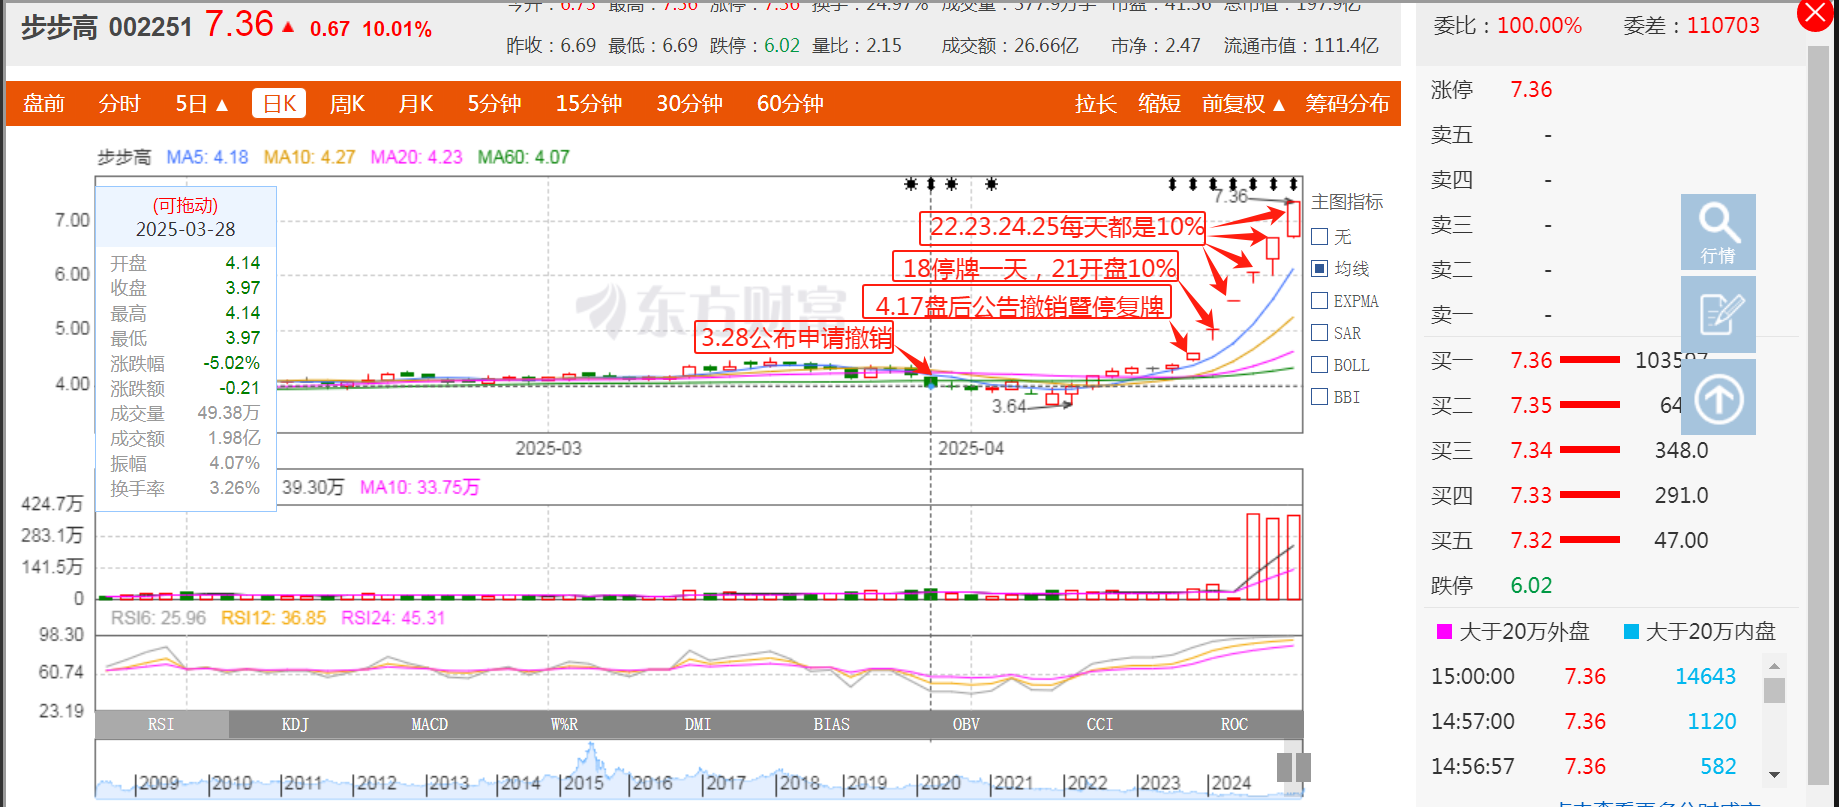Open the edit note icon button
Image resolution: width=1839 pixels, height=807 pixels.
click(1718, 315)
